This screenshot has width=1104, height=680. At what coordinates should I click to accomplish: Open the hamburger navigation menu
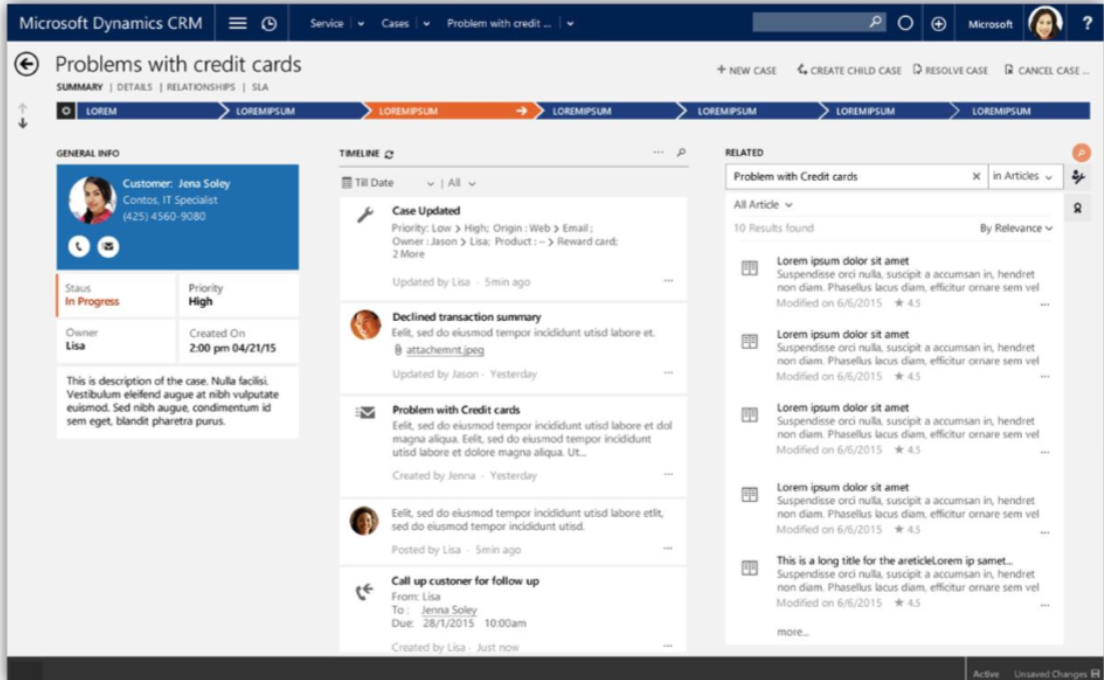tap(237, 24)
